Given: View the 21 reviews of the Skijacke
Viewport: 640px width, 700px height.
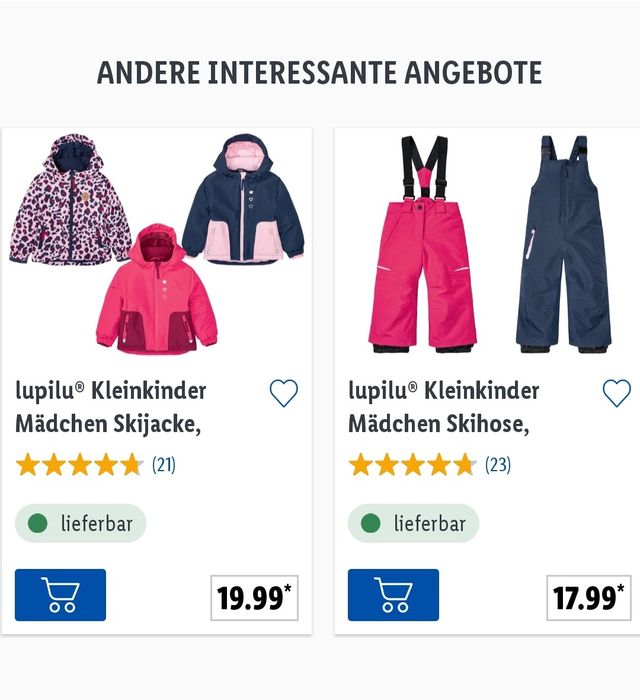Looking at the screenshot, I should click(x=164, y=465).
